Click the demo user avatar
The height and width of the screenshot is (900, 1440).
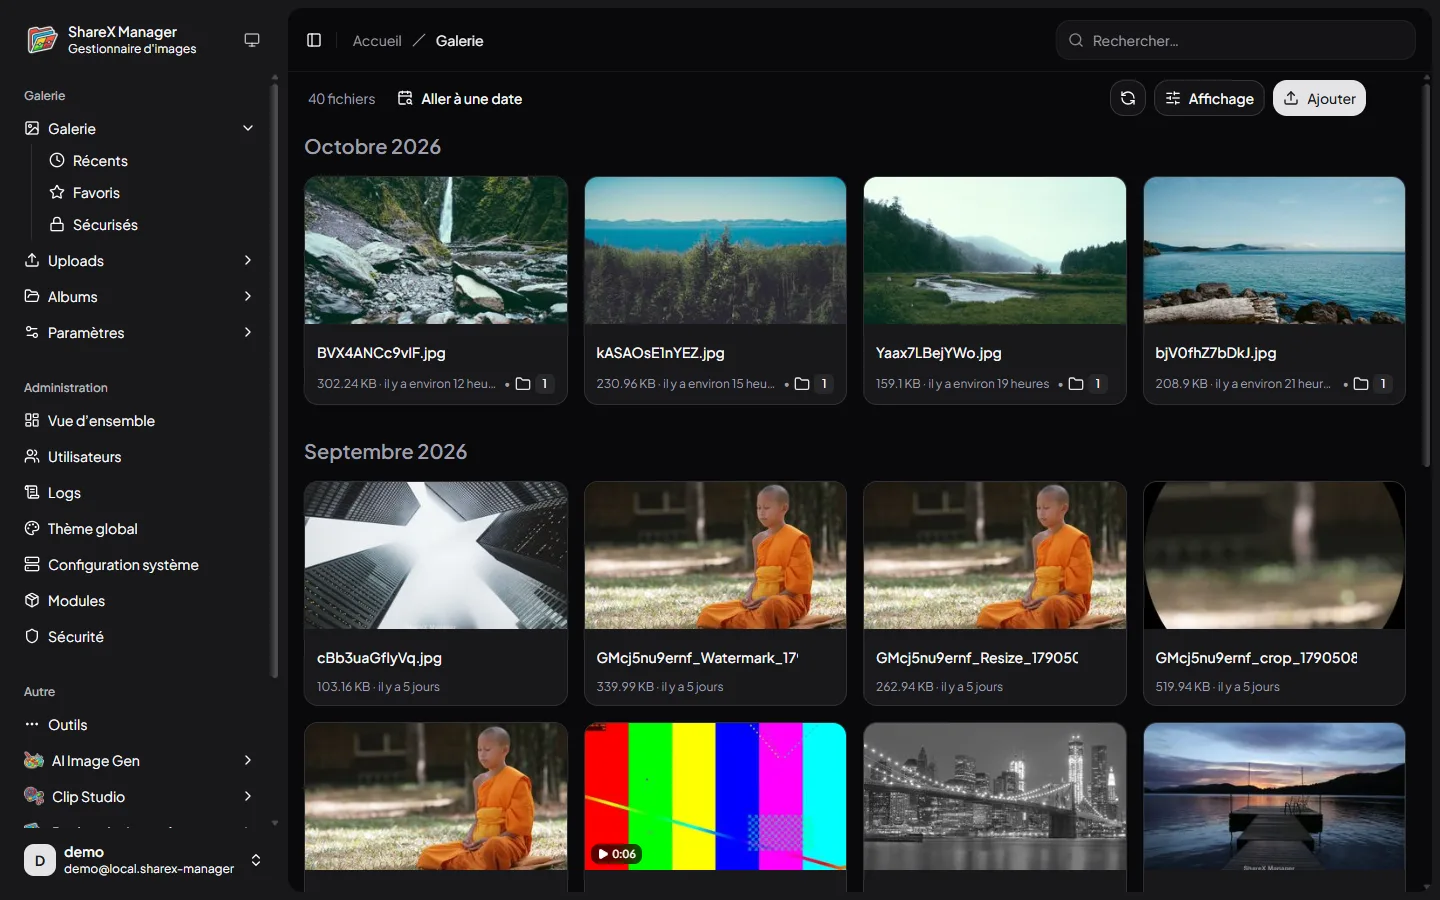pos(40,860)
